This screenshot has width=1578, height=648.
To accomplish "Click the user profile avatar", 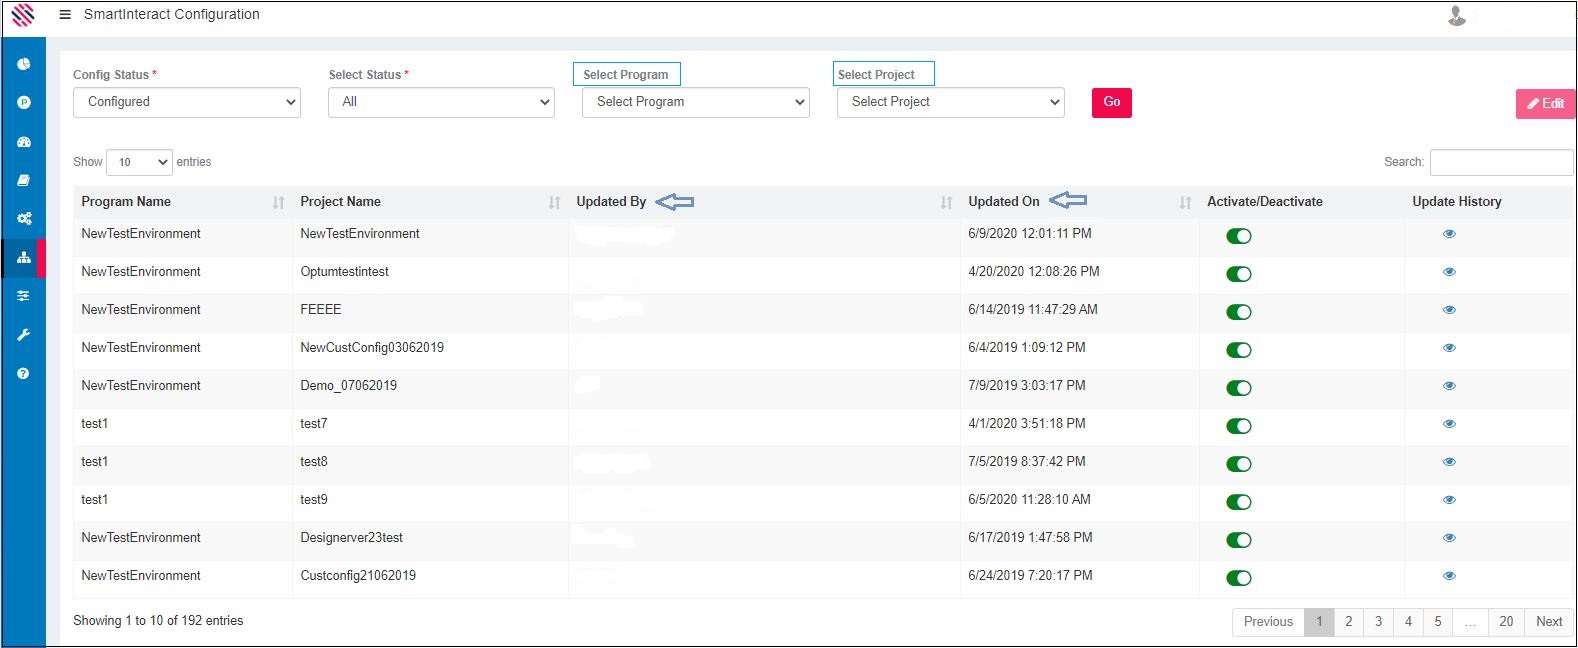I will (1457, 16).
